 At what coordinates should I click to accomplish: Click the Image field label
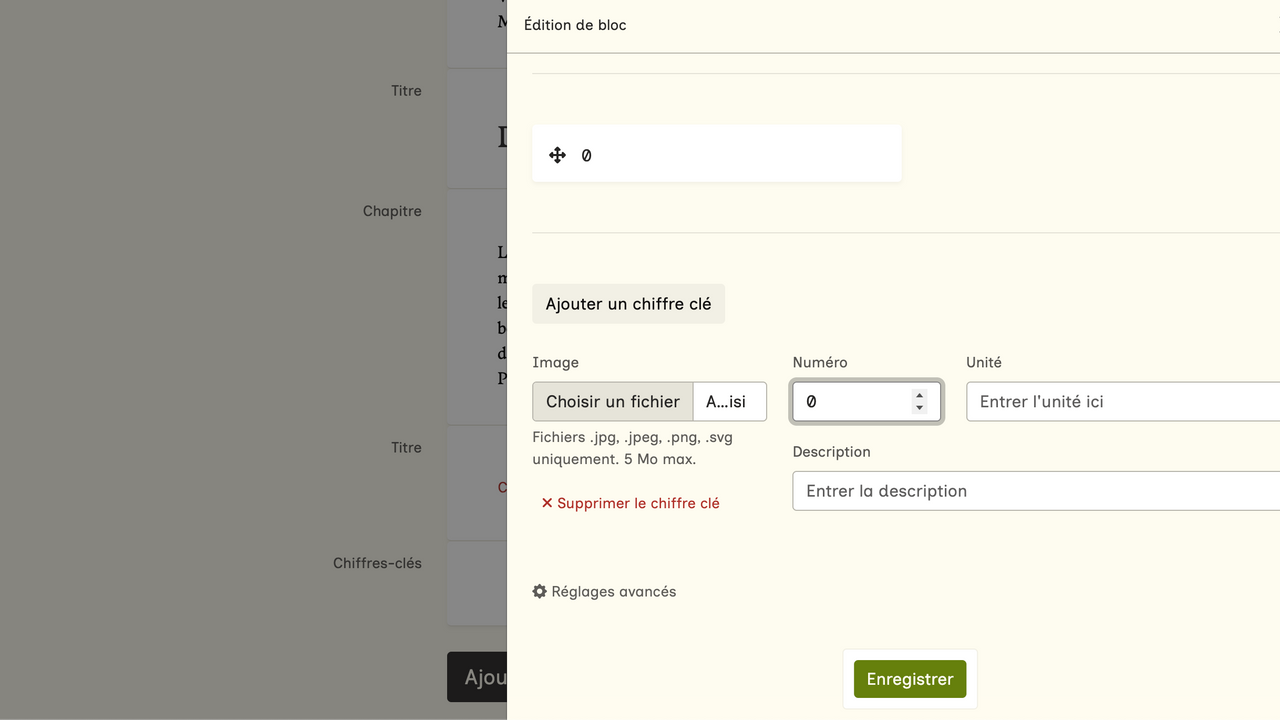555,363
